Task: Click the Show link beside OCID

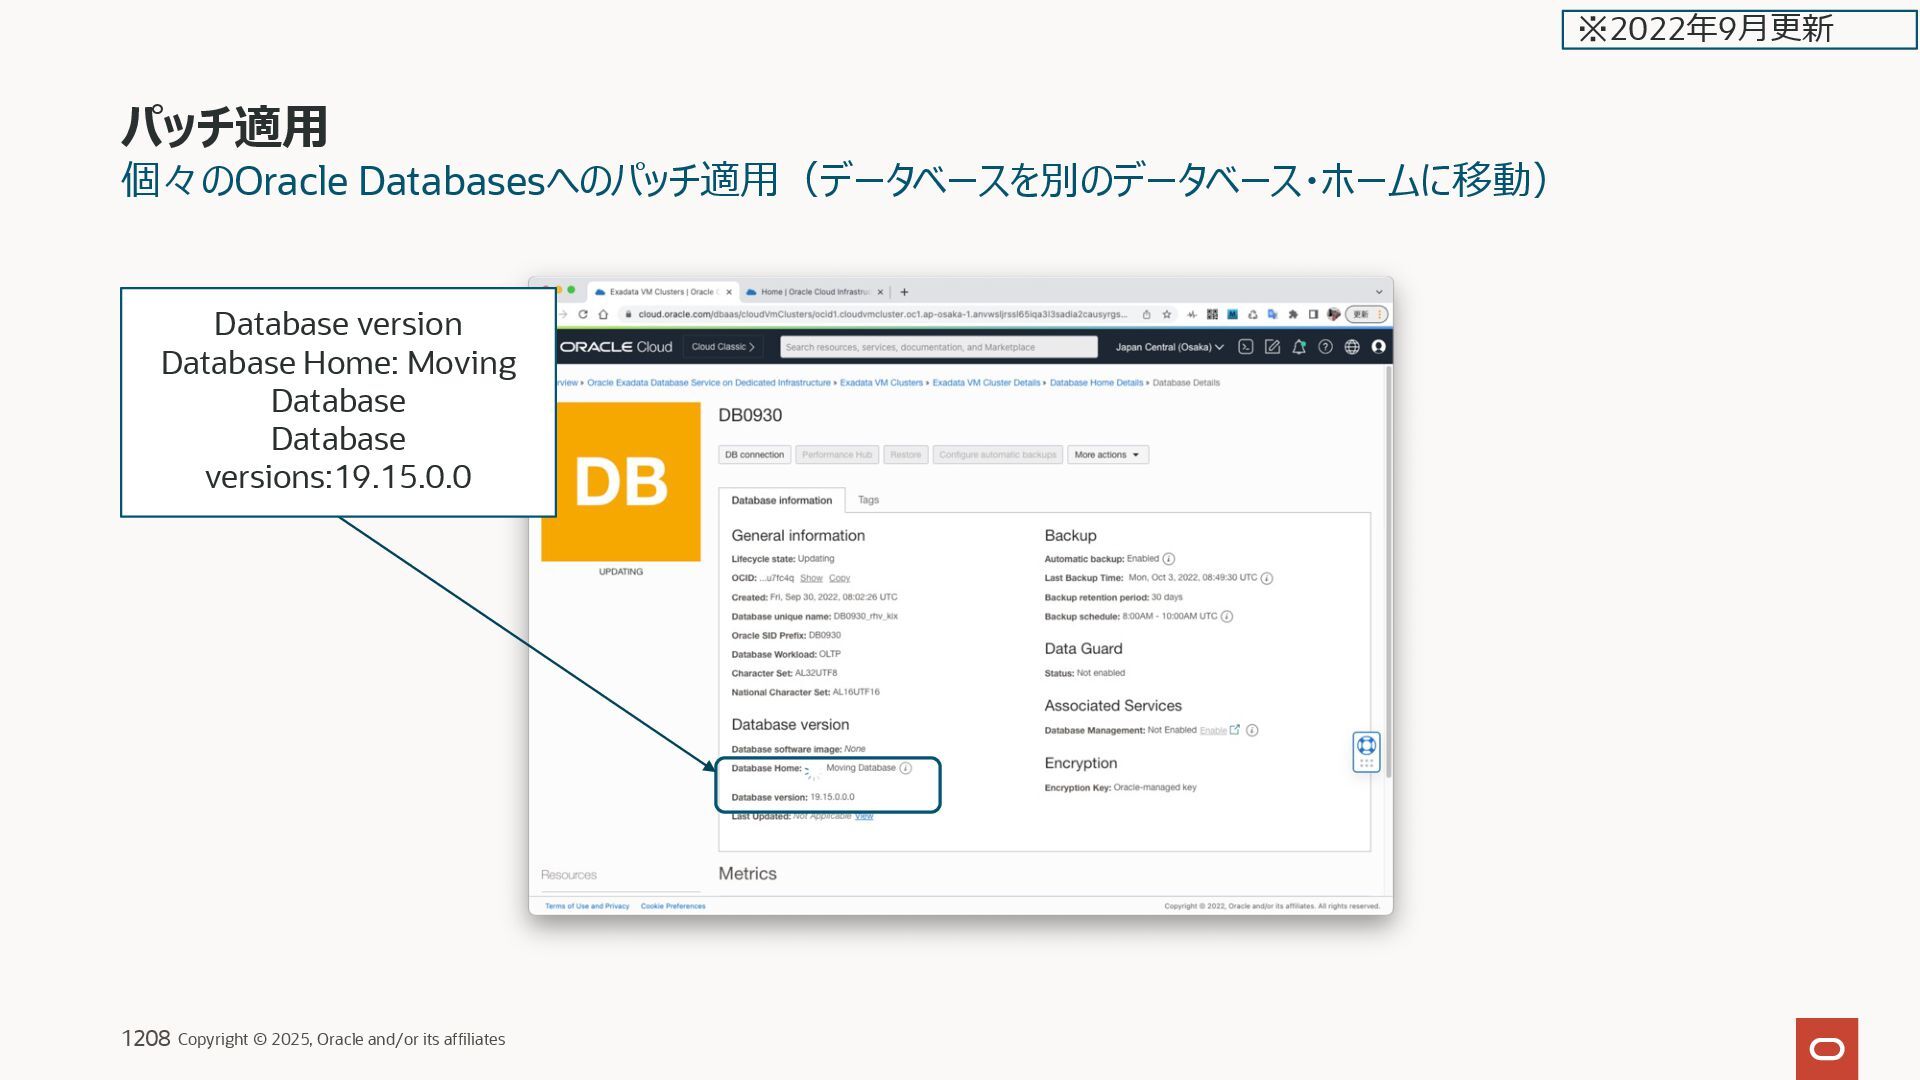Action: pos(811,578)
